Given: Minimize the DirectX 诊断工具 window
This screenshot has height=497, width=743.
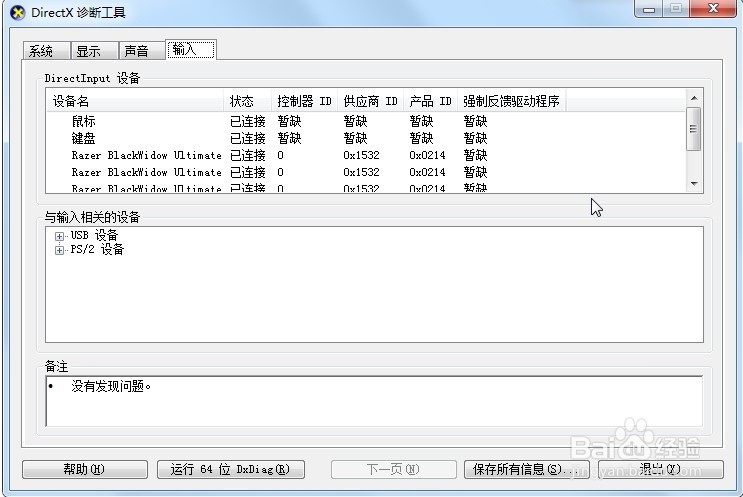Looking at the screenshot, I should 649,9.
